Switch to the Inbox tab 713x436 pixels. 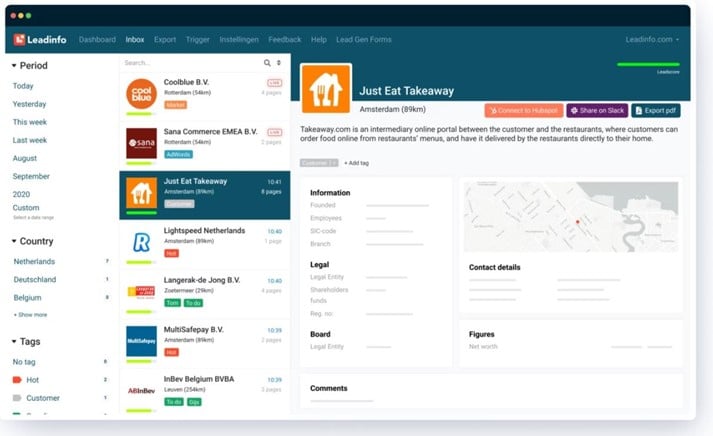pos(135,40)
